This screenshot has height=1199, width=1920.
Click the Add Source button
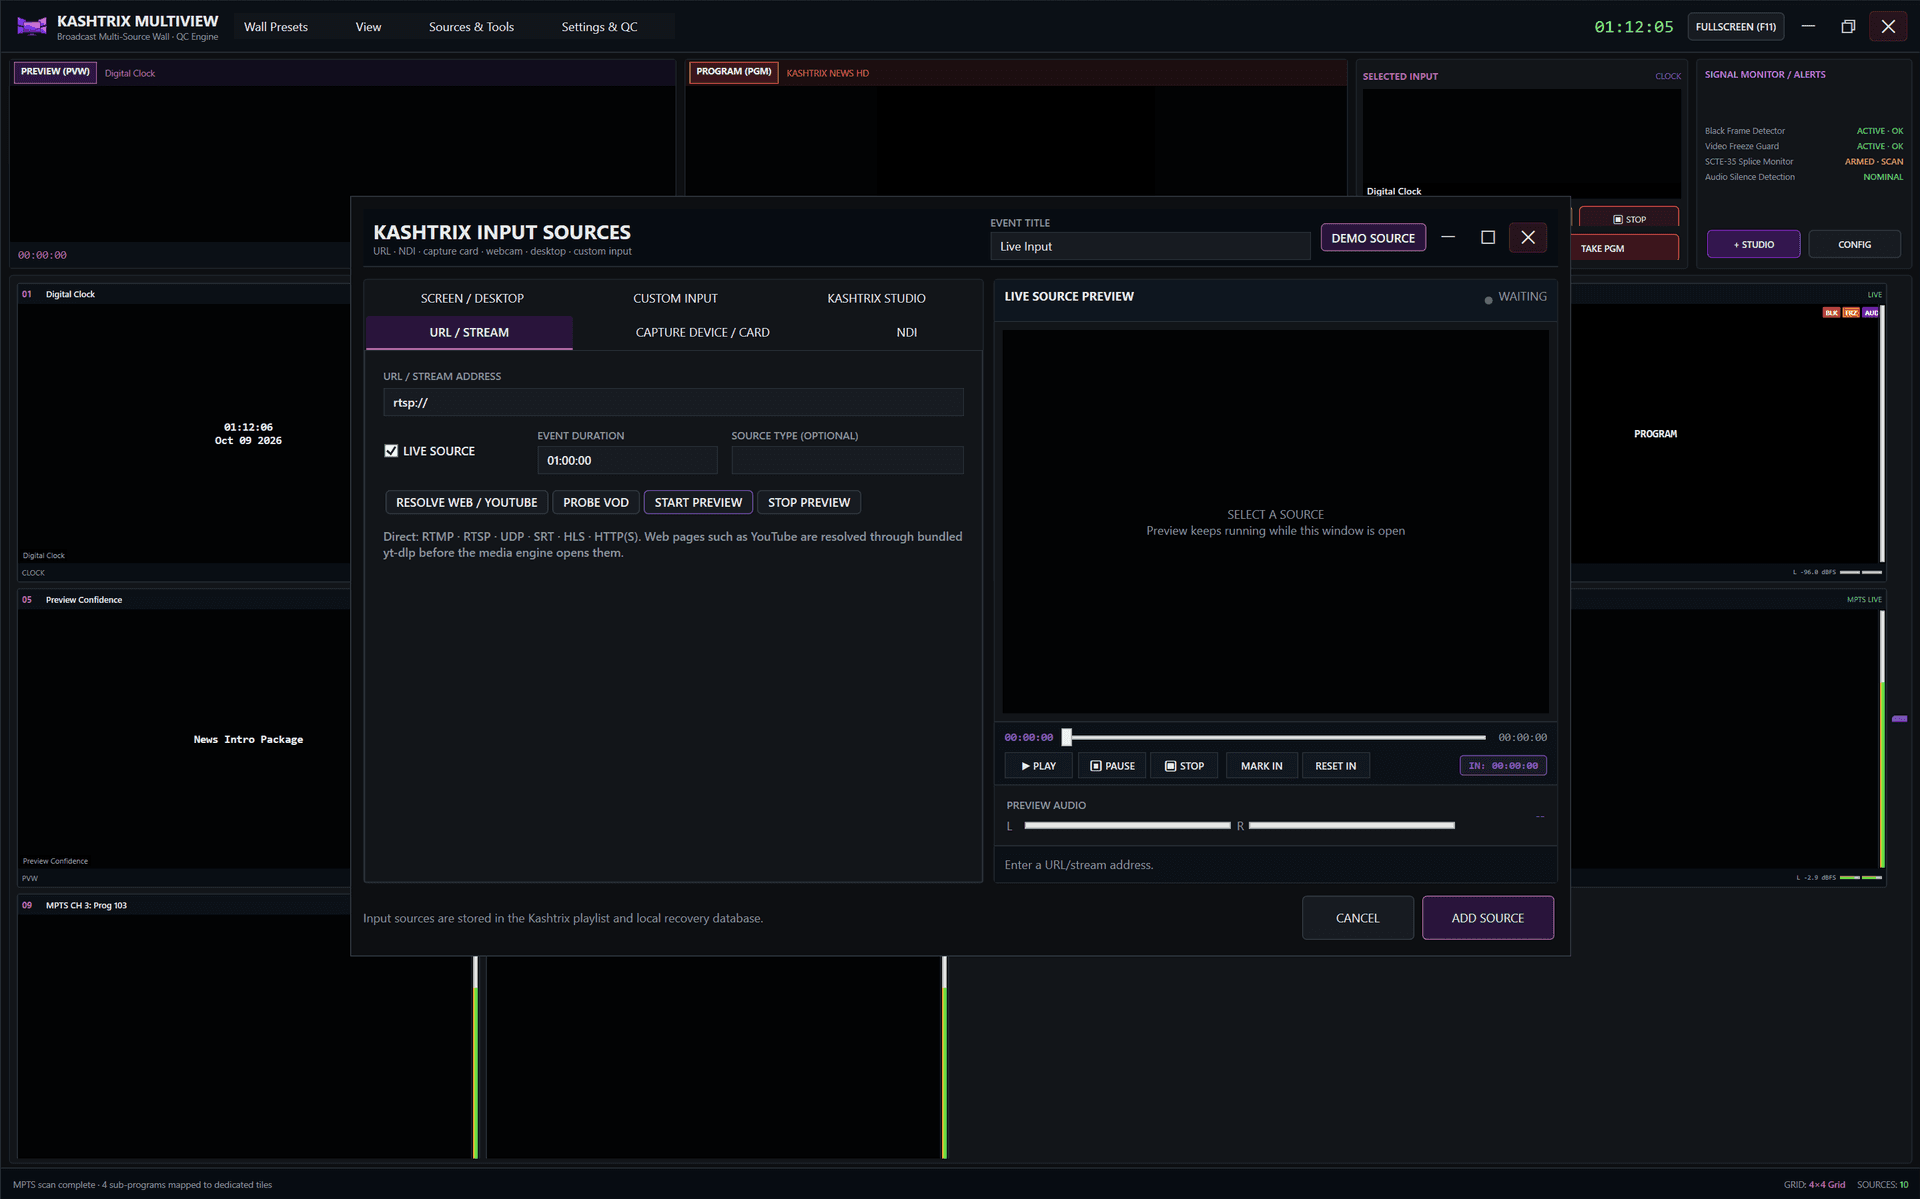(x=1488, y=918)
